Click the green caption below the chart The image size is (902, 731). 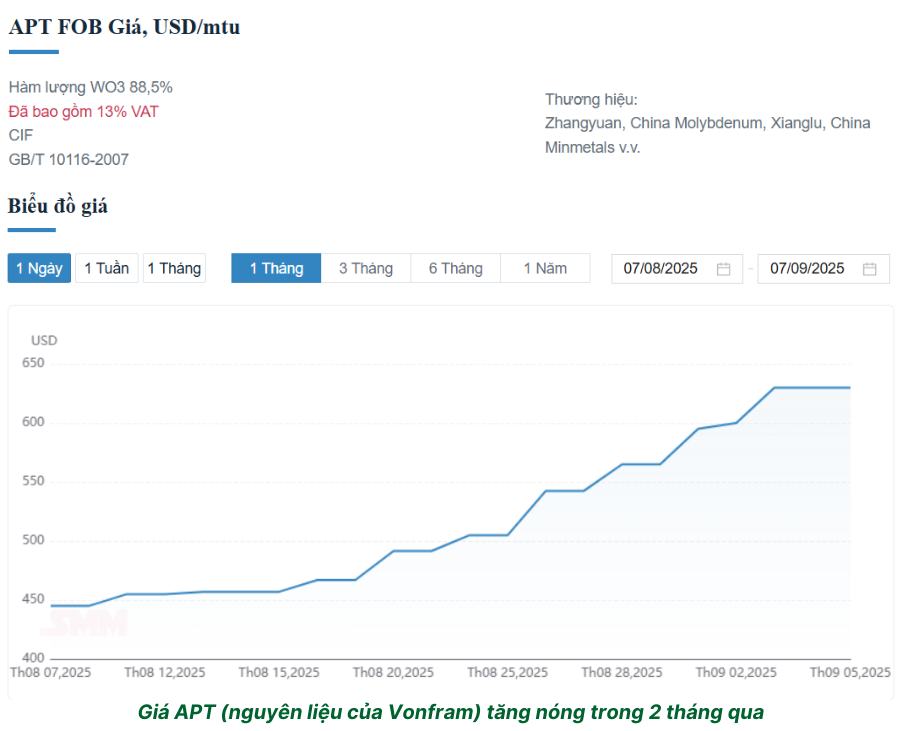point(451,712)
